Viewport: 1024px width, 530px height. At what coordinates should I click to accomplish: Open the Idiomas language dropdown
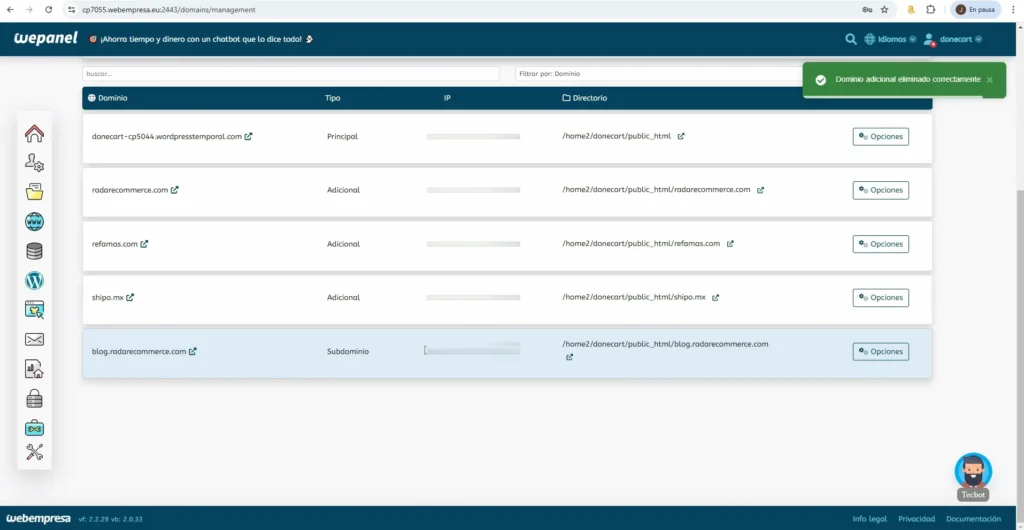890,39
